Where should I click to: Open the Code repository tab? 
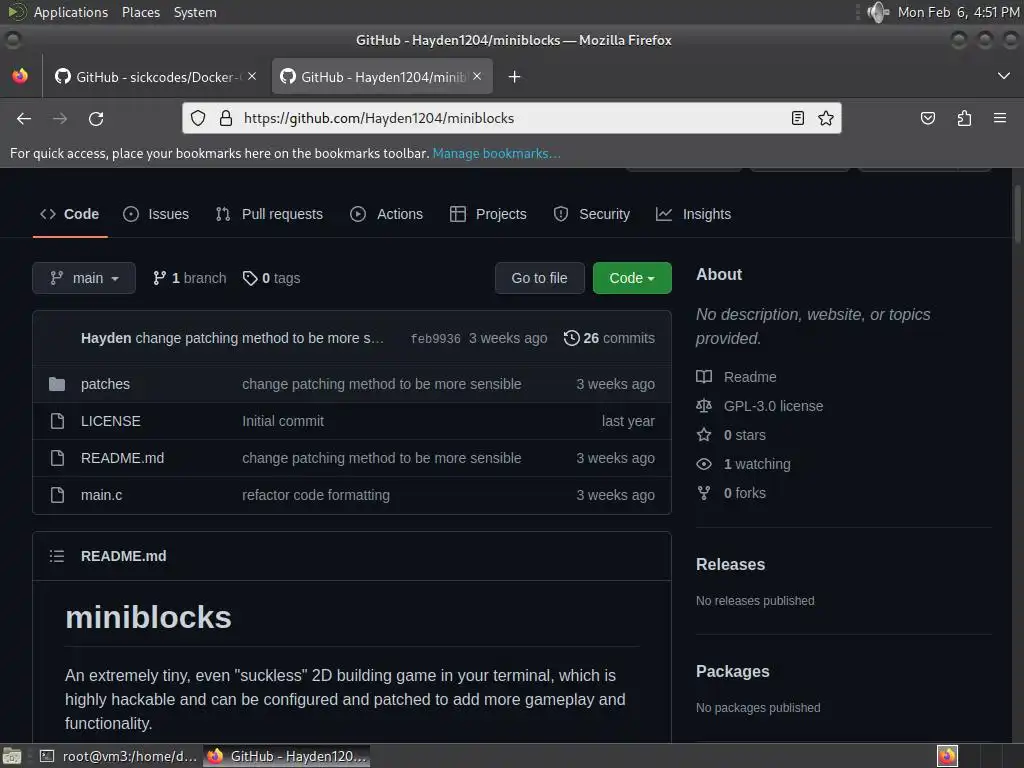click(70, 214)
